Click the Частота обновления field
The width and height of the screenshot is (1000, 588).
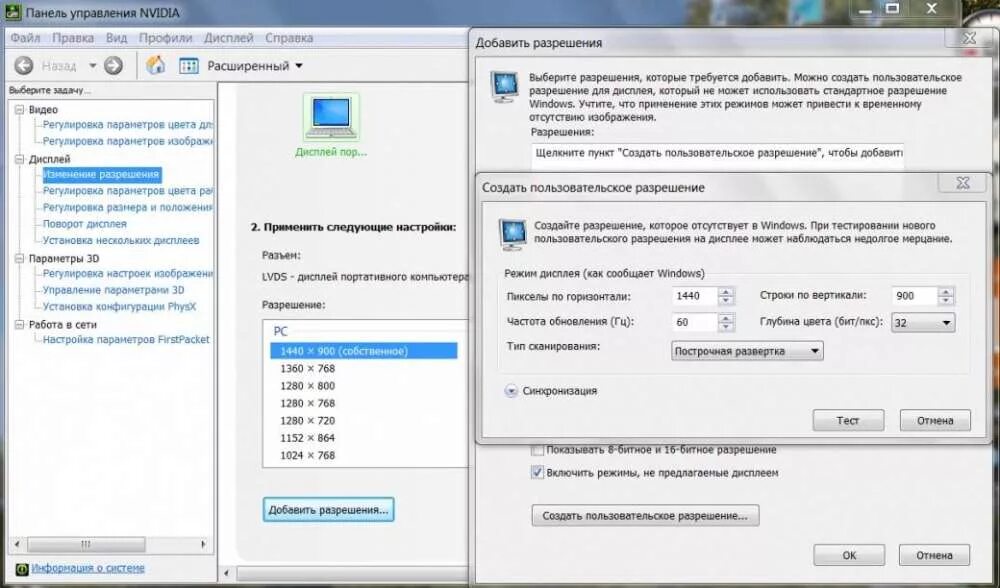[695, 322]
